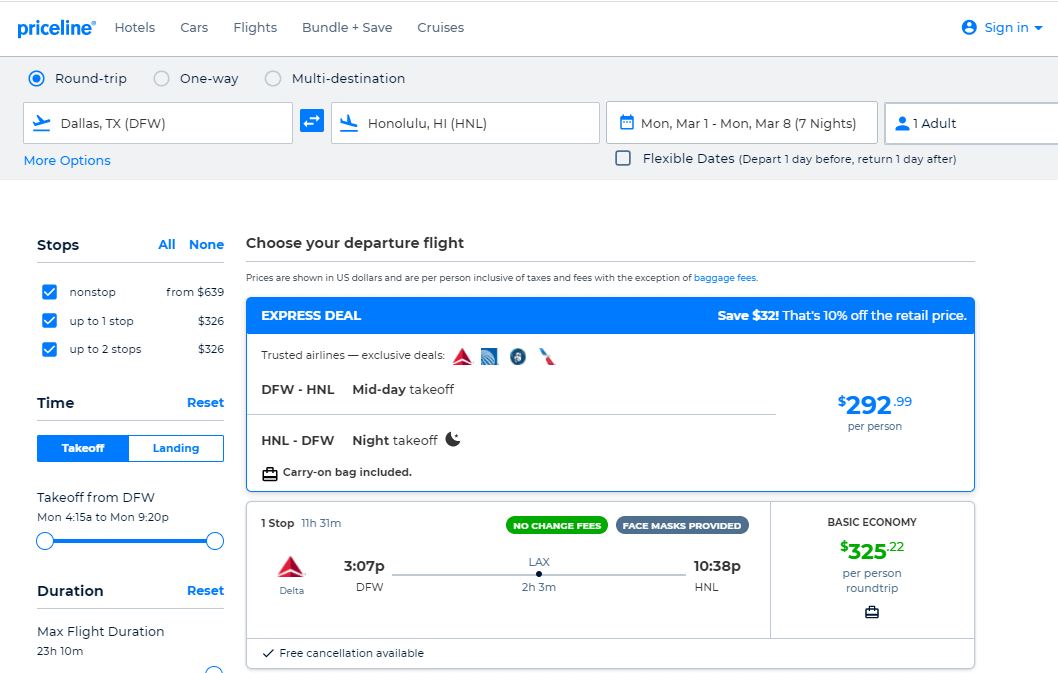Open the Cruises section
The width and height of the screenshot is (1058, 673).
coord(441,28)
